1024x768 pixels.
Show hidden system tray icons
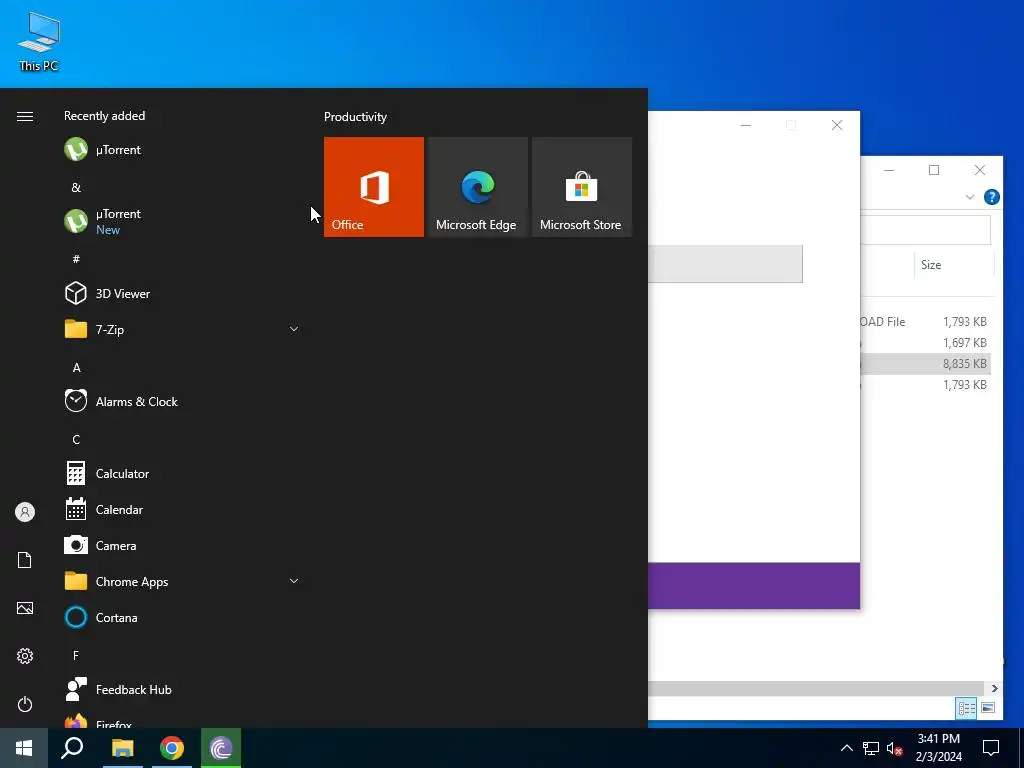[x=846, y=748]
